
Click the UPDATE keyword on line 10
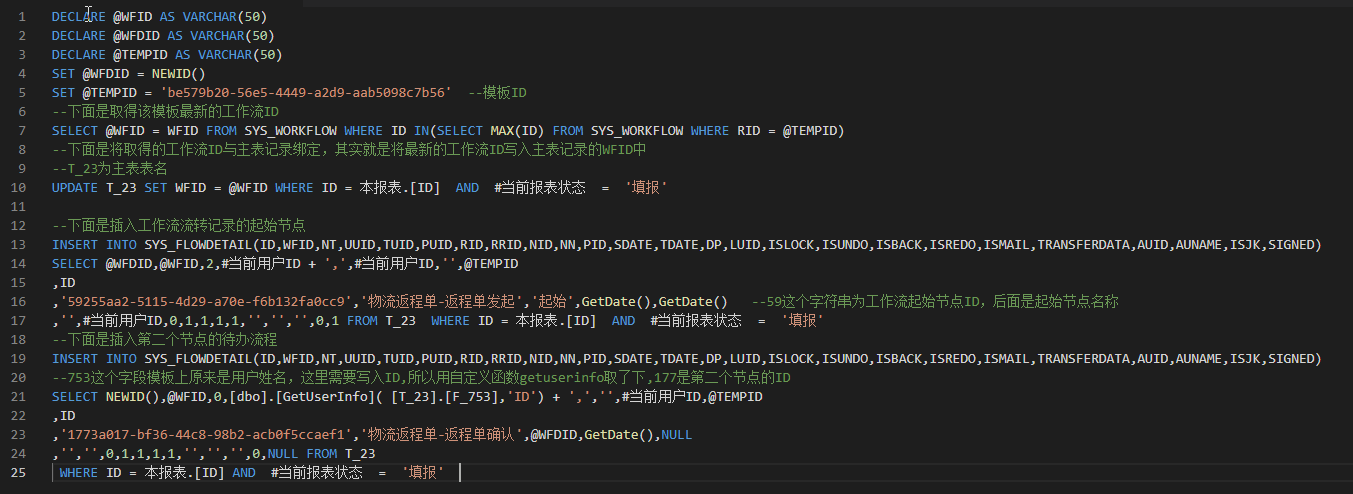click(75, 188)
